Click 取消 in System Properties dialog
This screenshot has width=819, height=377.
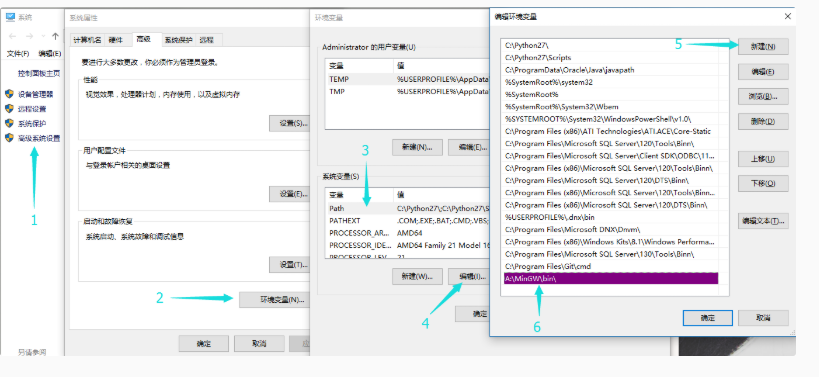point(259,344)
